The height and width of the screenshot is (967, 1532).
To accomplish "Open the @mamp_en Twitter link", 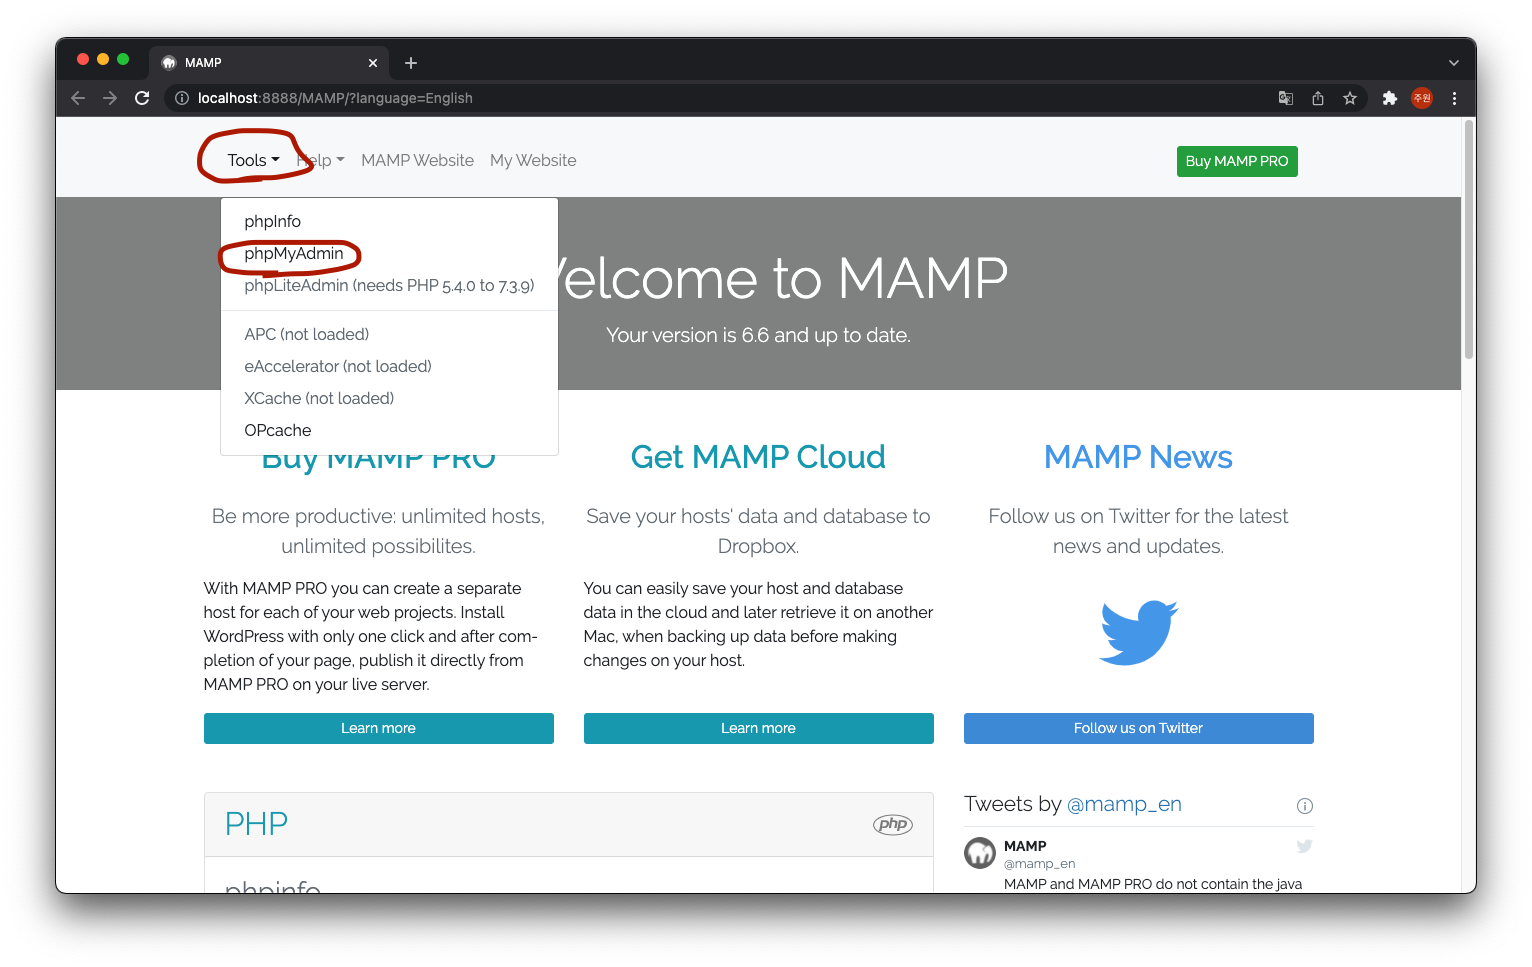I will 1124,804.
